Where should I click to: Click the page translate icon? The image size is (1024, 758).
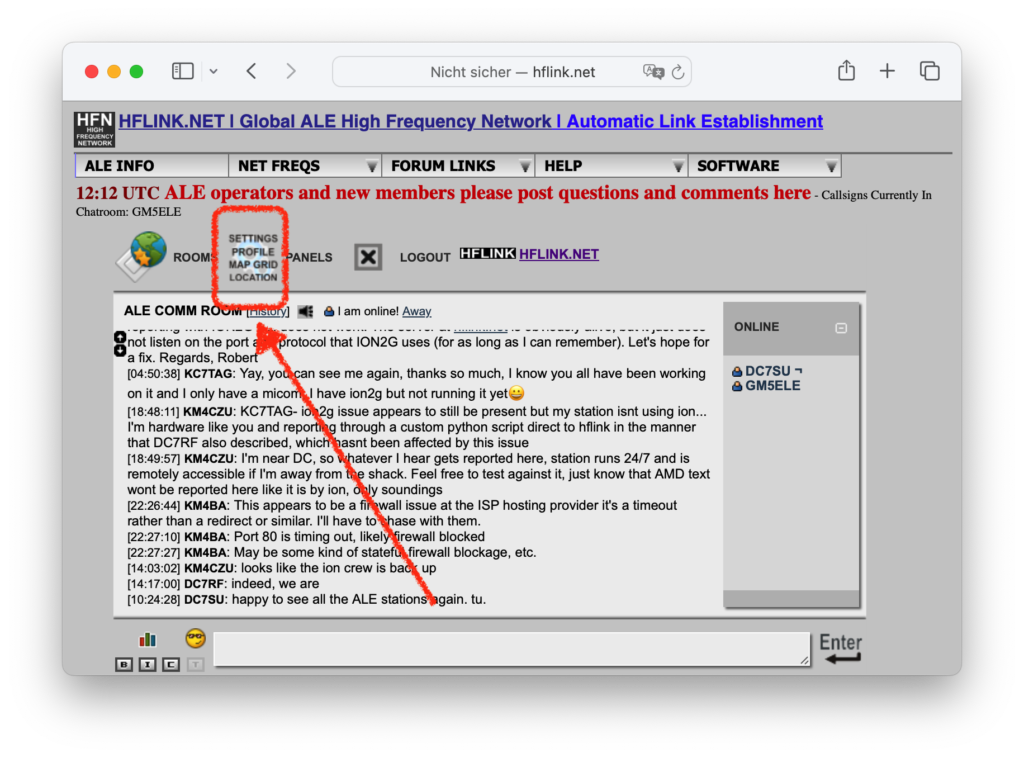pyautogui.click(x=653, y=72)
